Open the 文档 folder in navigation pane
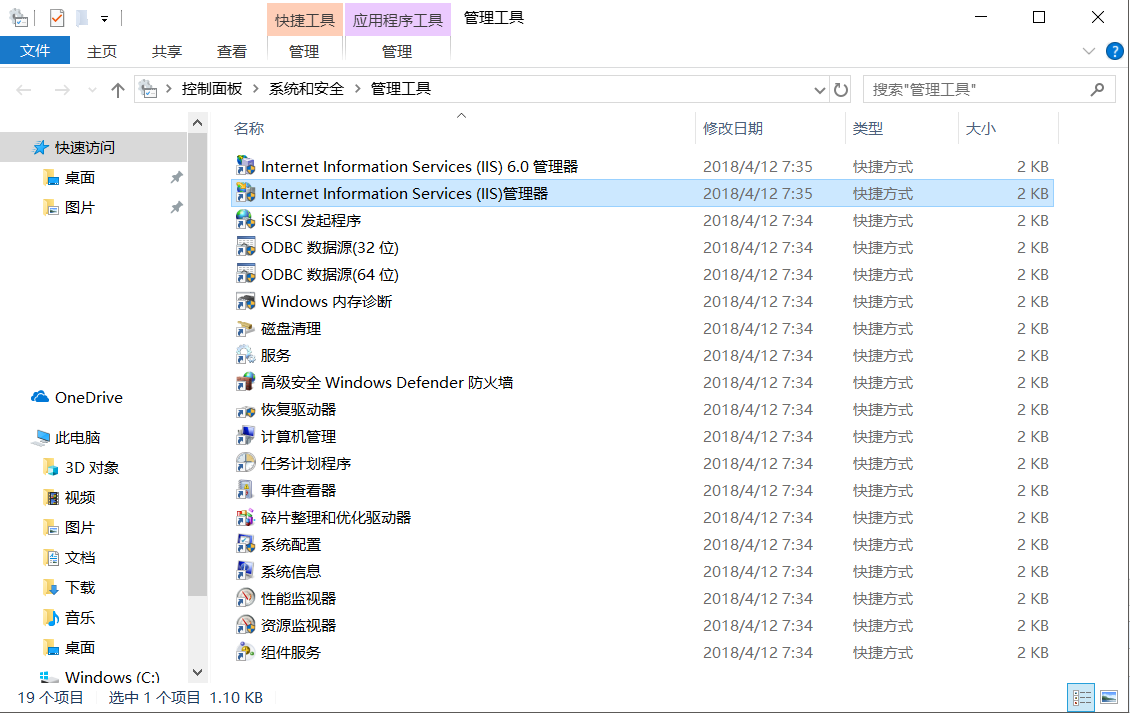The image size is (1130, 713). pyautogui.click(x=79, y=557)
